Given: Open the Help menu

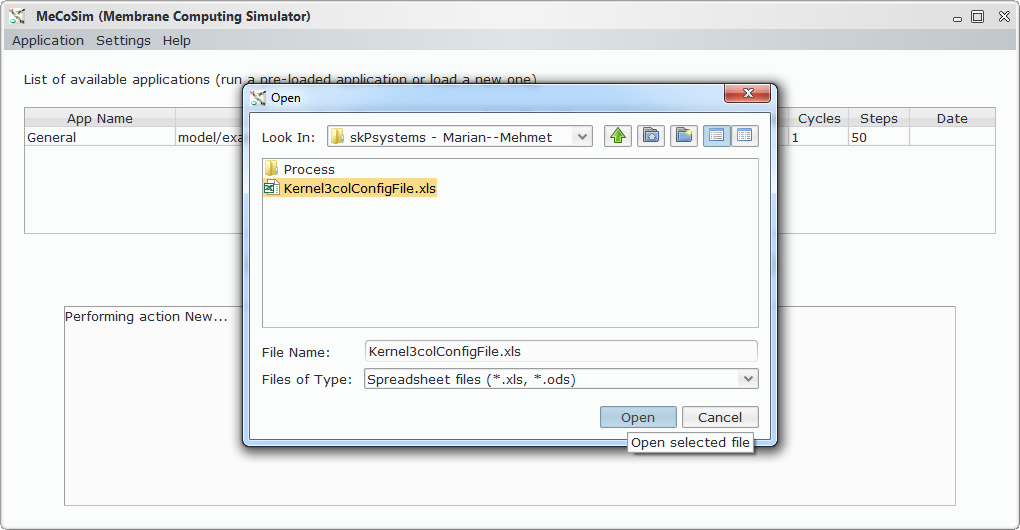Looking at the screenshot, I should (176, 40).
